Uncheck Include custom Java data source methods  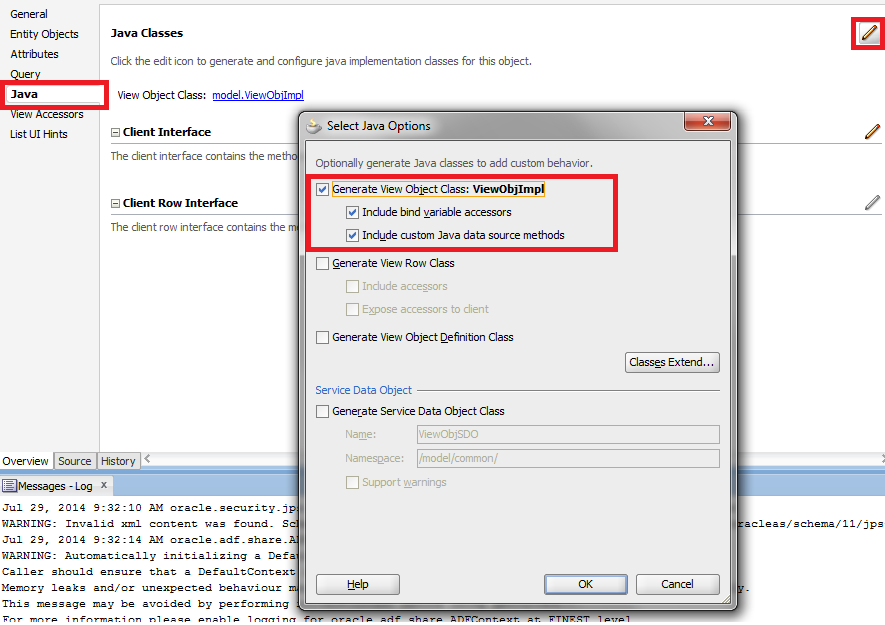pyautogui.click(x=352, y=235)
